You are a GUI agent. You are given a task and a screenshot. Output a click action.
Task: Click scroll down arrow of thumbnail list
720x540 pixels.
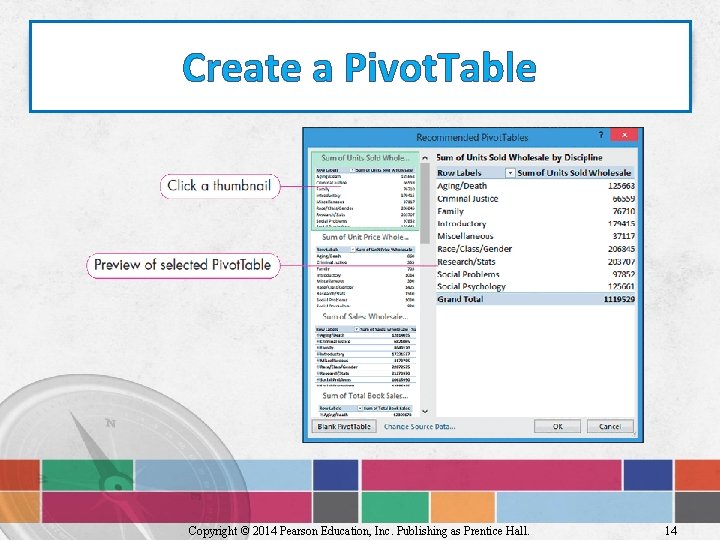[x=425, y=411]
